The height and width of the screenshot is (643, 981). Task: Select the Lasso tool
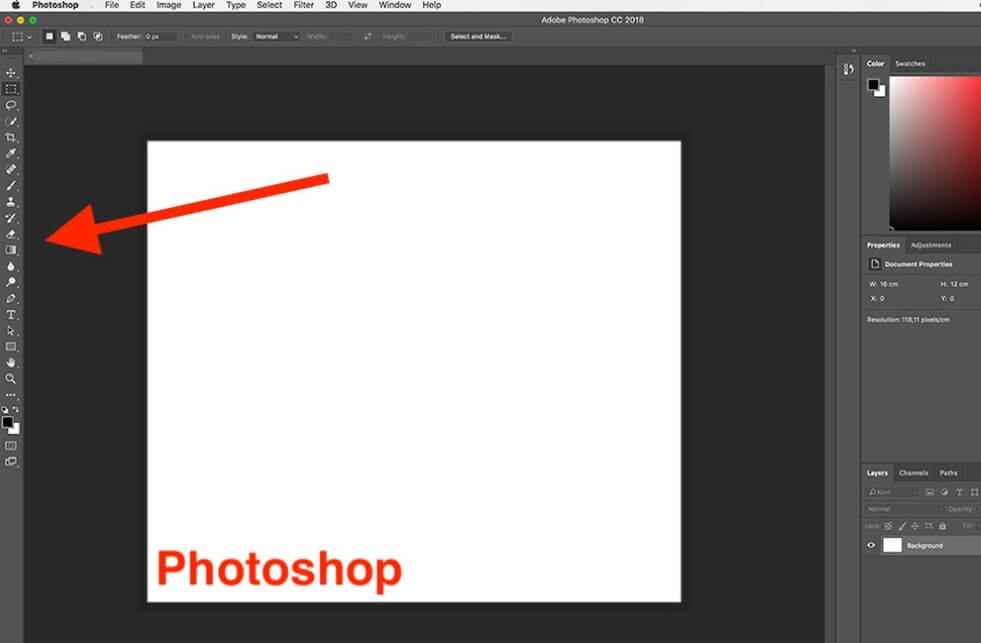tap(11, 105)
